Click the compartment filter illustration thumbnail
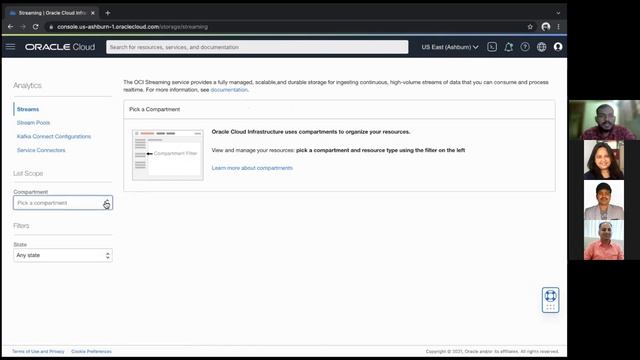Screen dimensions: 640x360 point(168,155)
